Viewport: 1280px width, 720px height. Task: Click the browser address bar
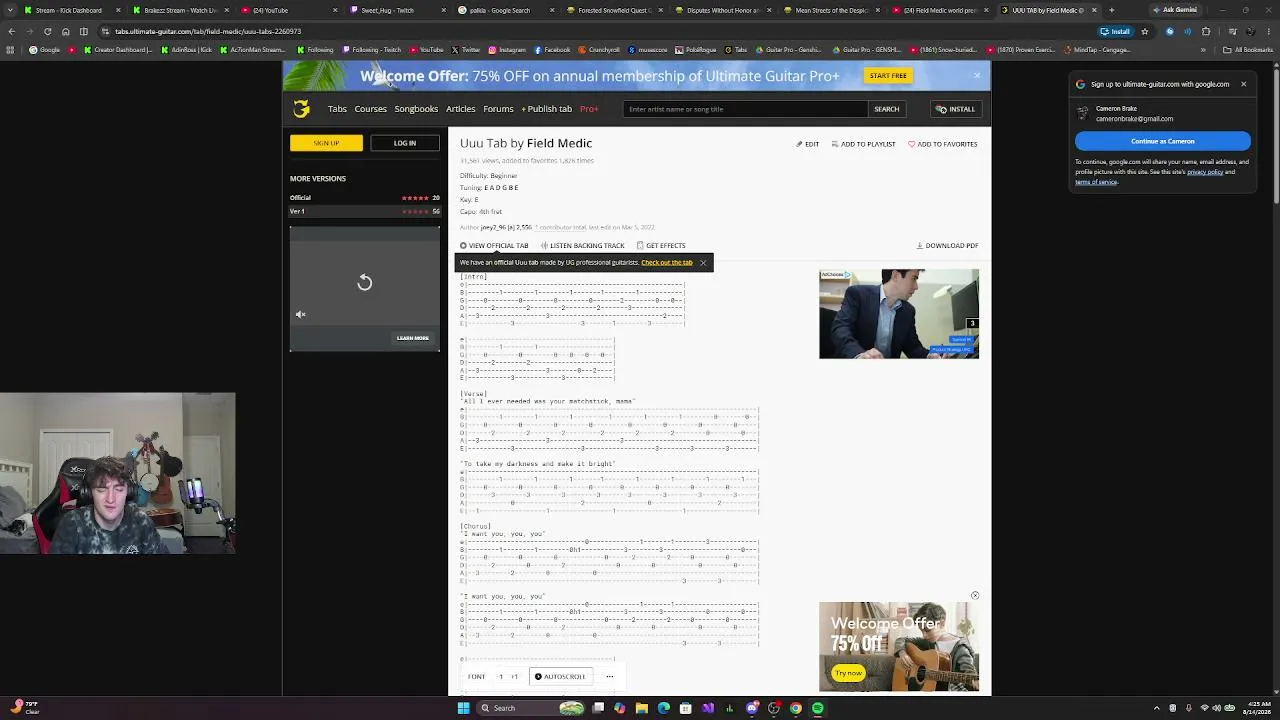600,31
